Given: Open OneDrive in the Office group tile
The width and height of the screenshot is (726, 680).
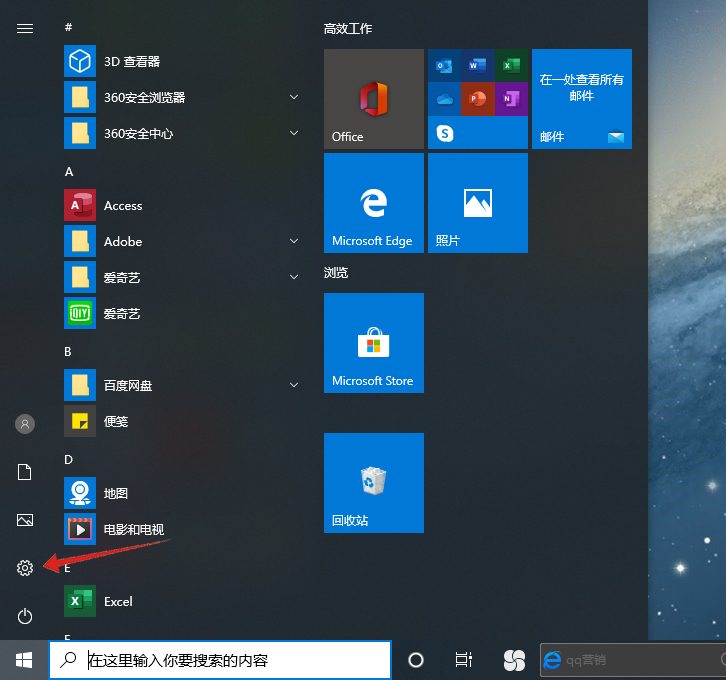Looking at the screenshot, I should point(444,99).
